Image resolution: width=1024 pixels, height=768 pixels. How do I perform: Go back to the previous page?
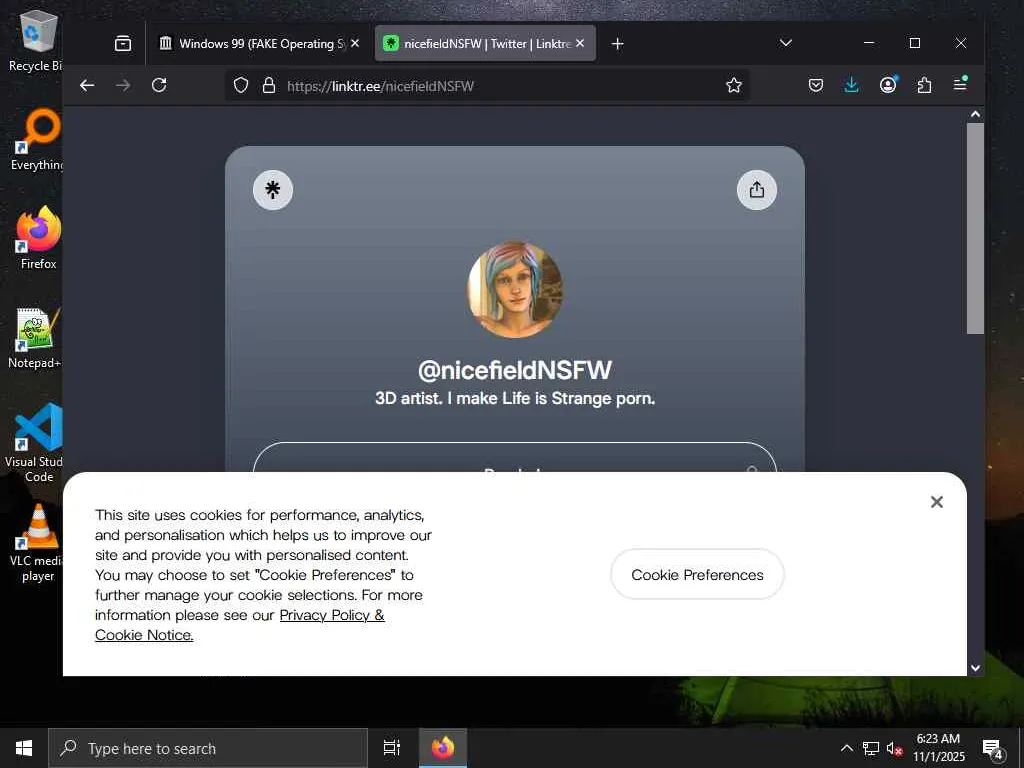(x=87, y=86)
